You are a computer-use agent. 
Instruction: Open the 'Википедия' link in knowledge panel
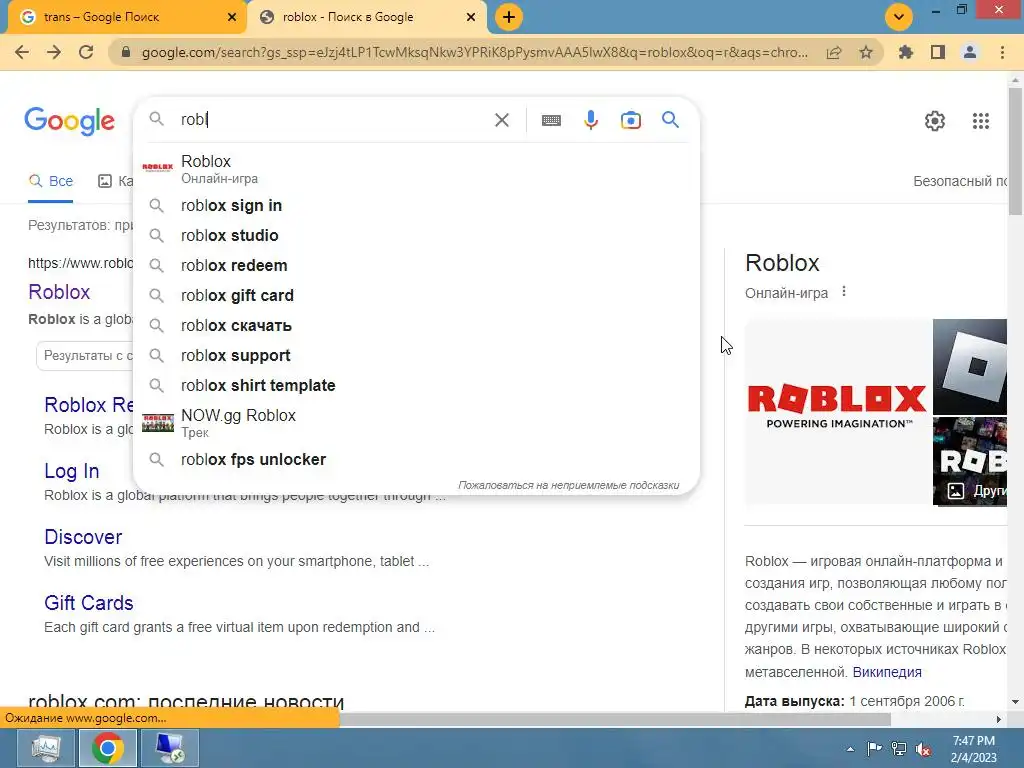click(887, 672)
